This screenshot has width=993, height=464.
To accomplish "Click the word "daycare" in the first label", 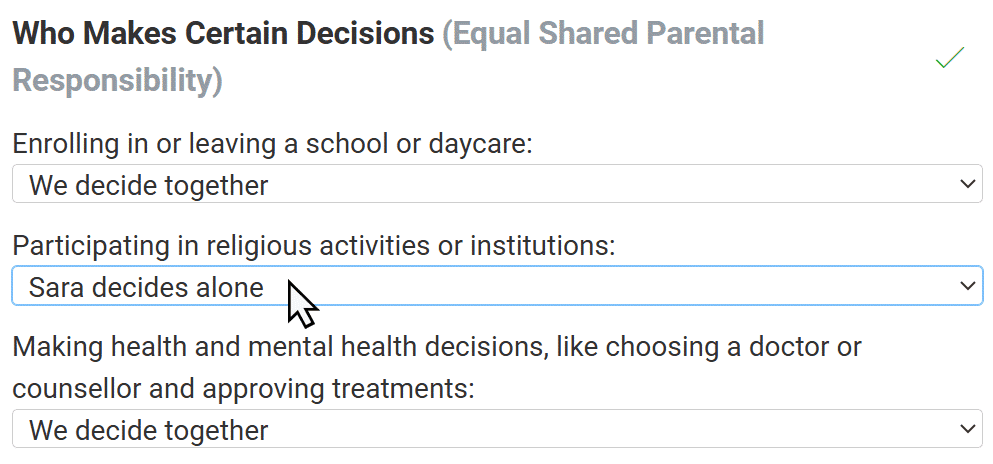I will click(480, 144).
